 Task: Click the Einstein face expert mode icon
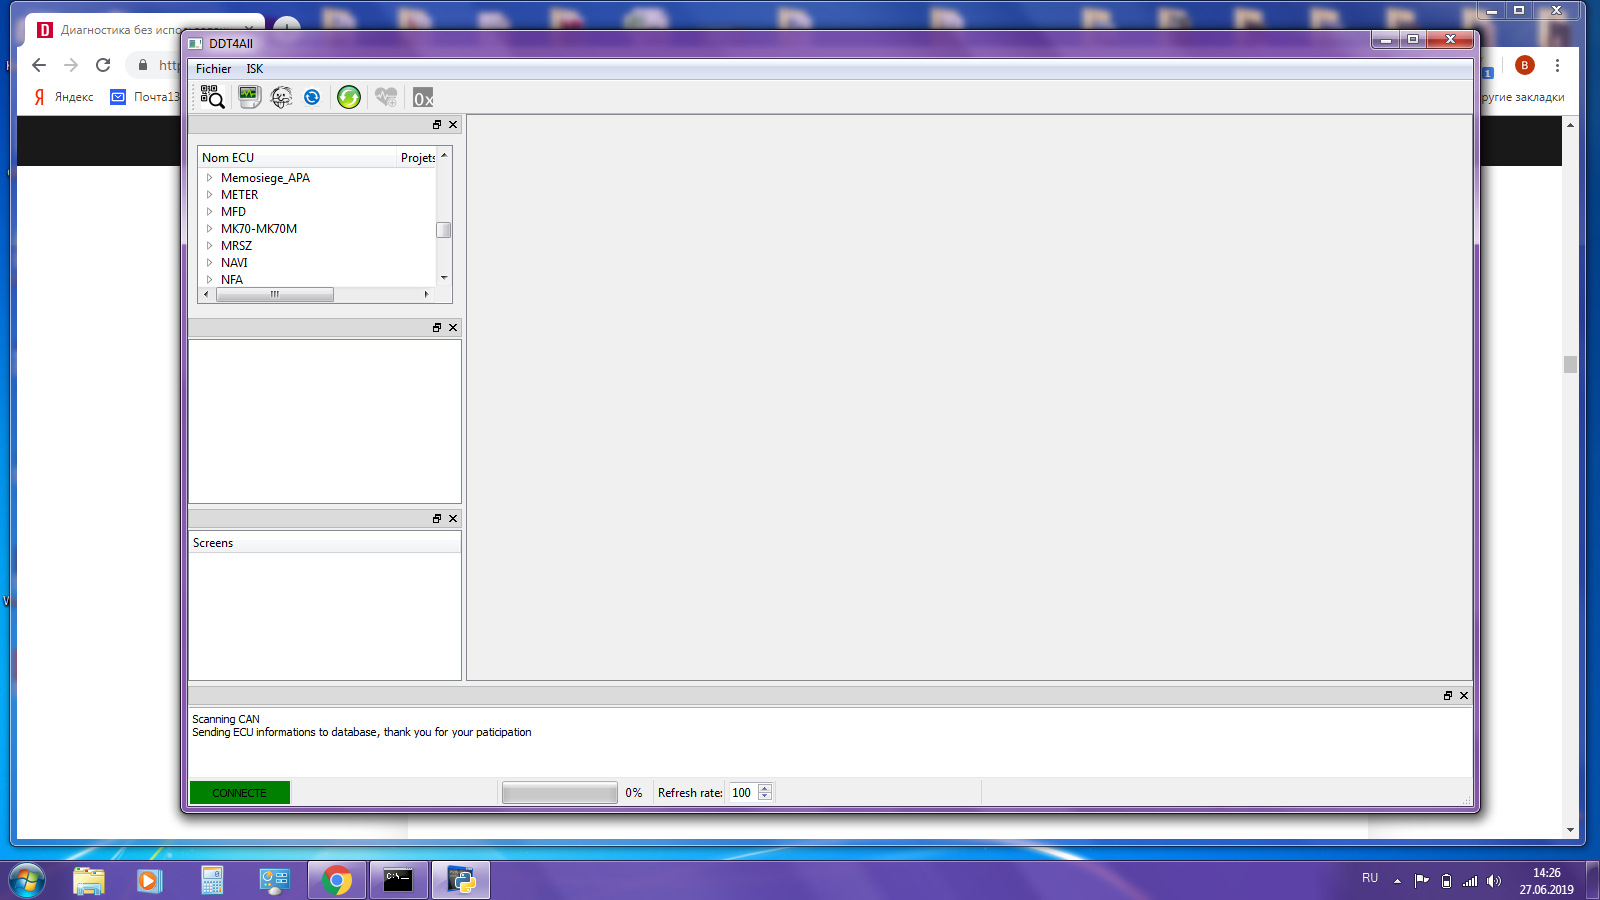tap(282, 97)
